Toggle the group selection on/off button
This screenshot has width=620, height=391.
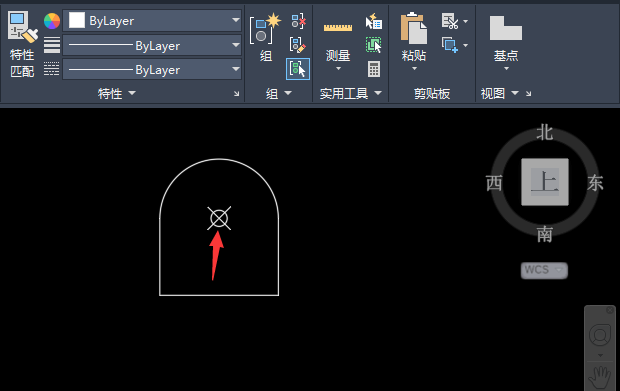pyautogui.click(x=298, y=69)
